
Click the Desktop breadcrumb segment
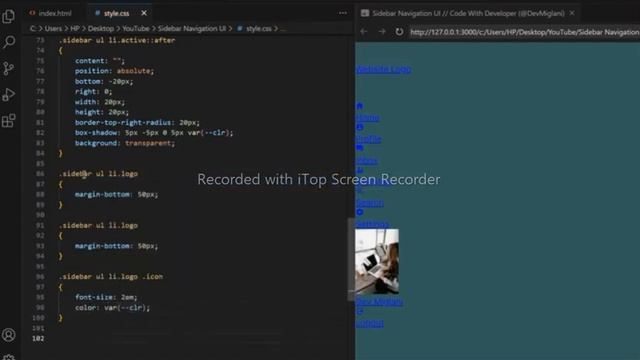[100, 29]
